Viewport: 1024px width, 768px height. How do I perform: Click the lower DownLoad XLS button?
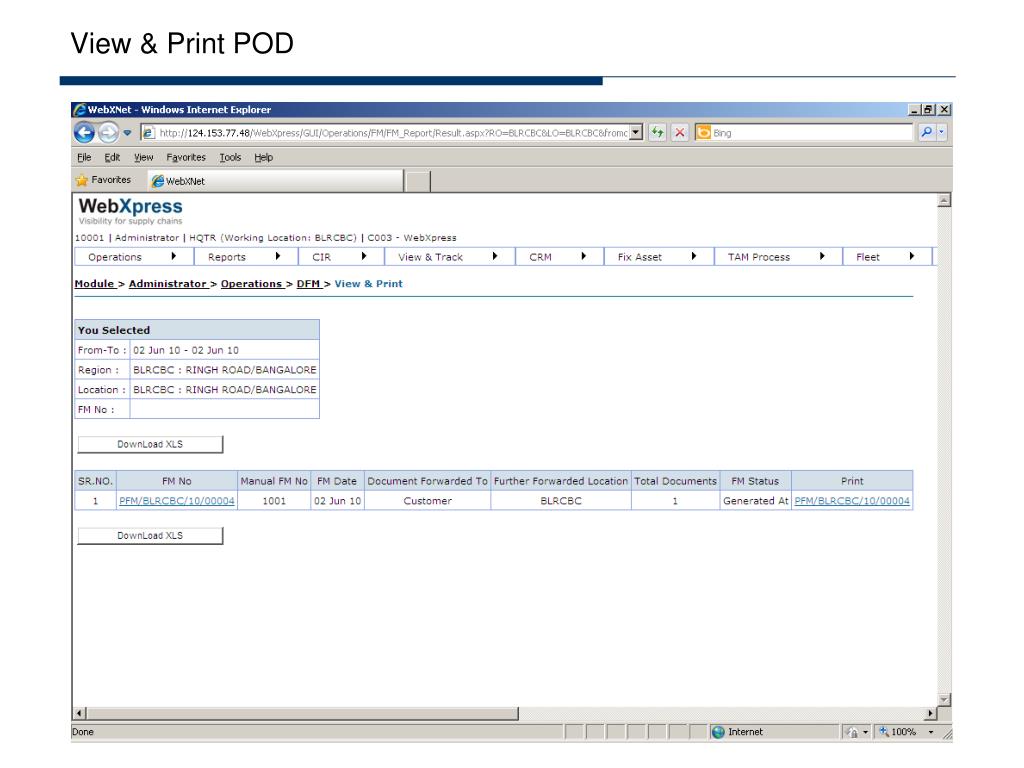(150, 536)
